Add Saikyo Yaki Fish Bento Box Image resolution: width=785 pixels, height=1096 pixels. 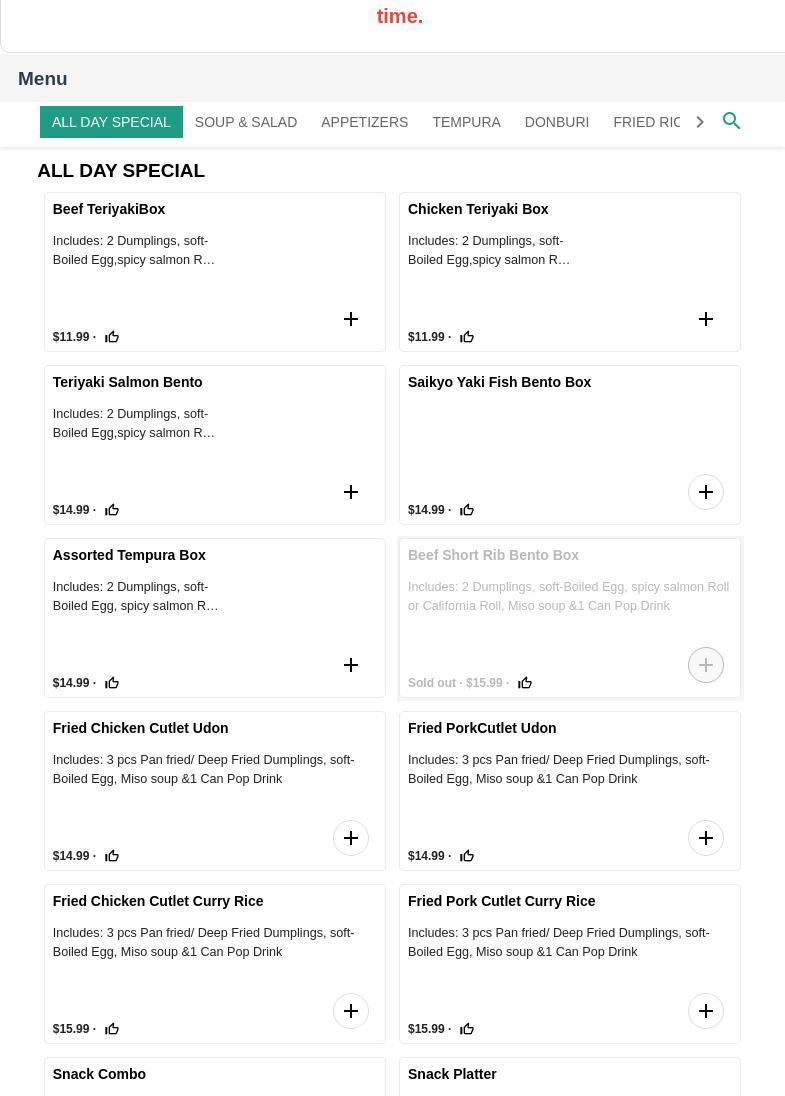click(706, 492)
